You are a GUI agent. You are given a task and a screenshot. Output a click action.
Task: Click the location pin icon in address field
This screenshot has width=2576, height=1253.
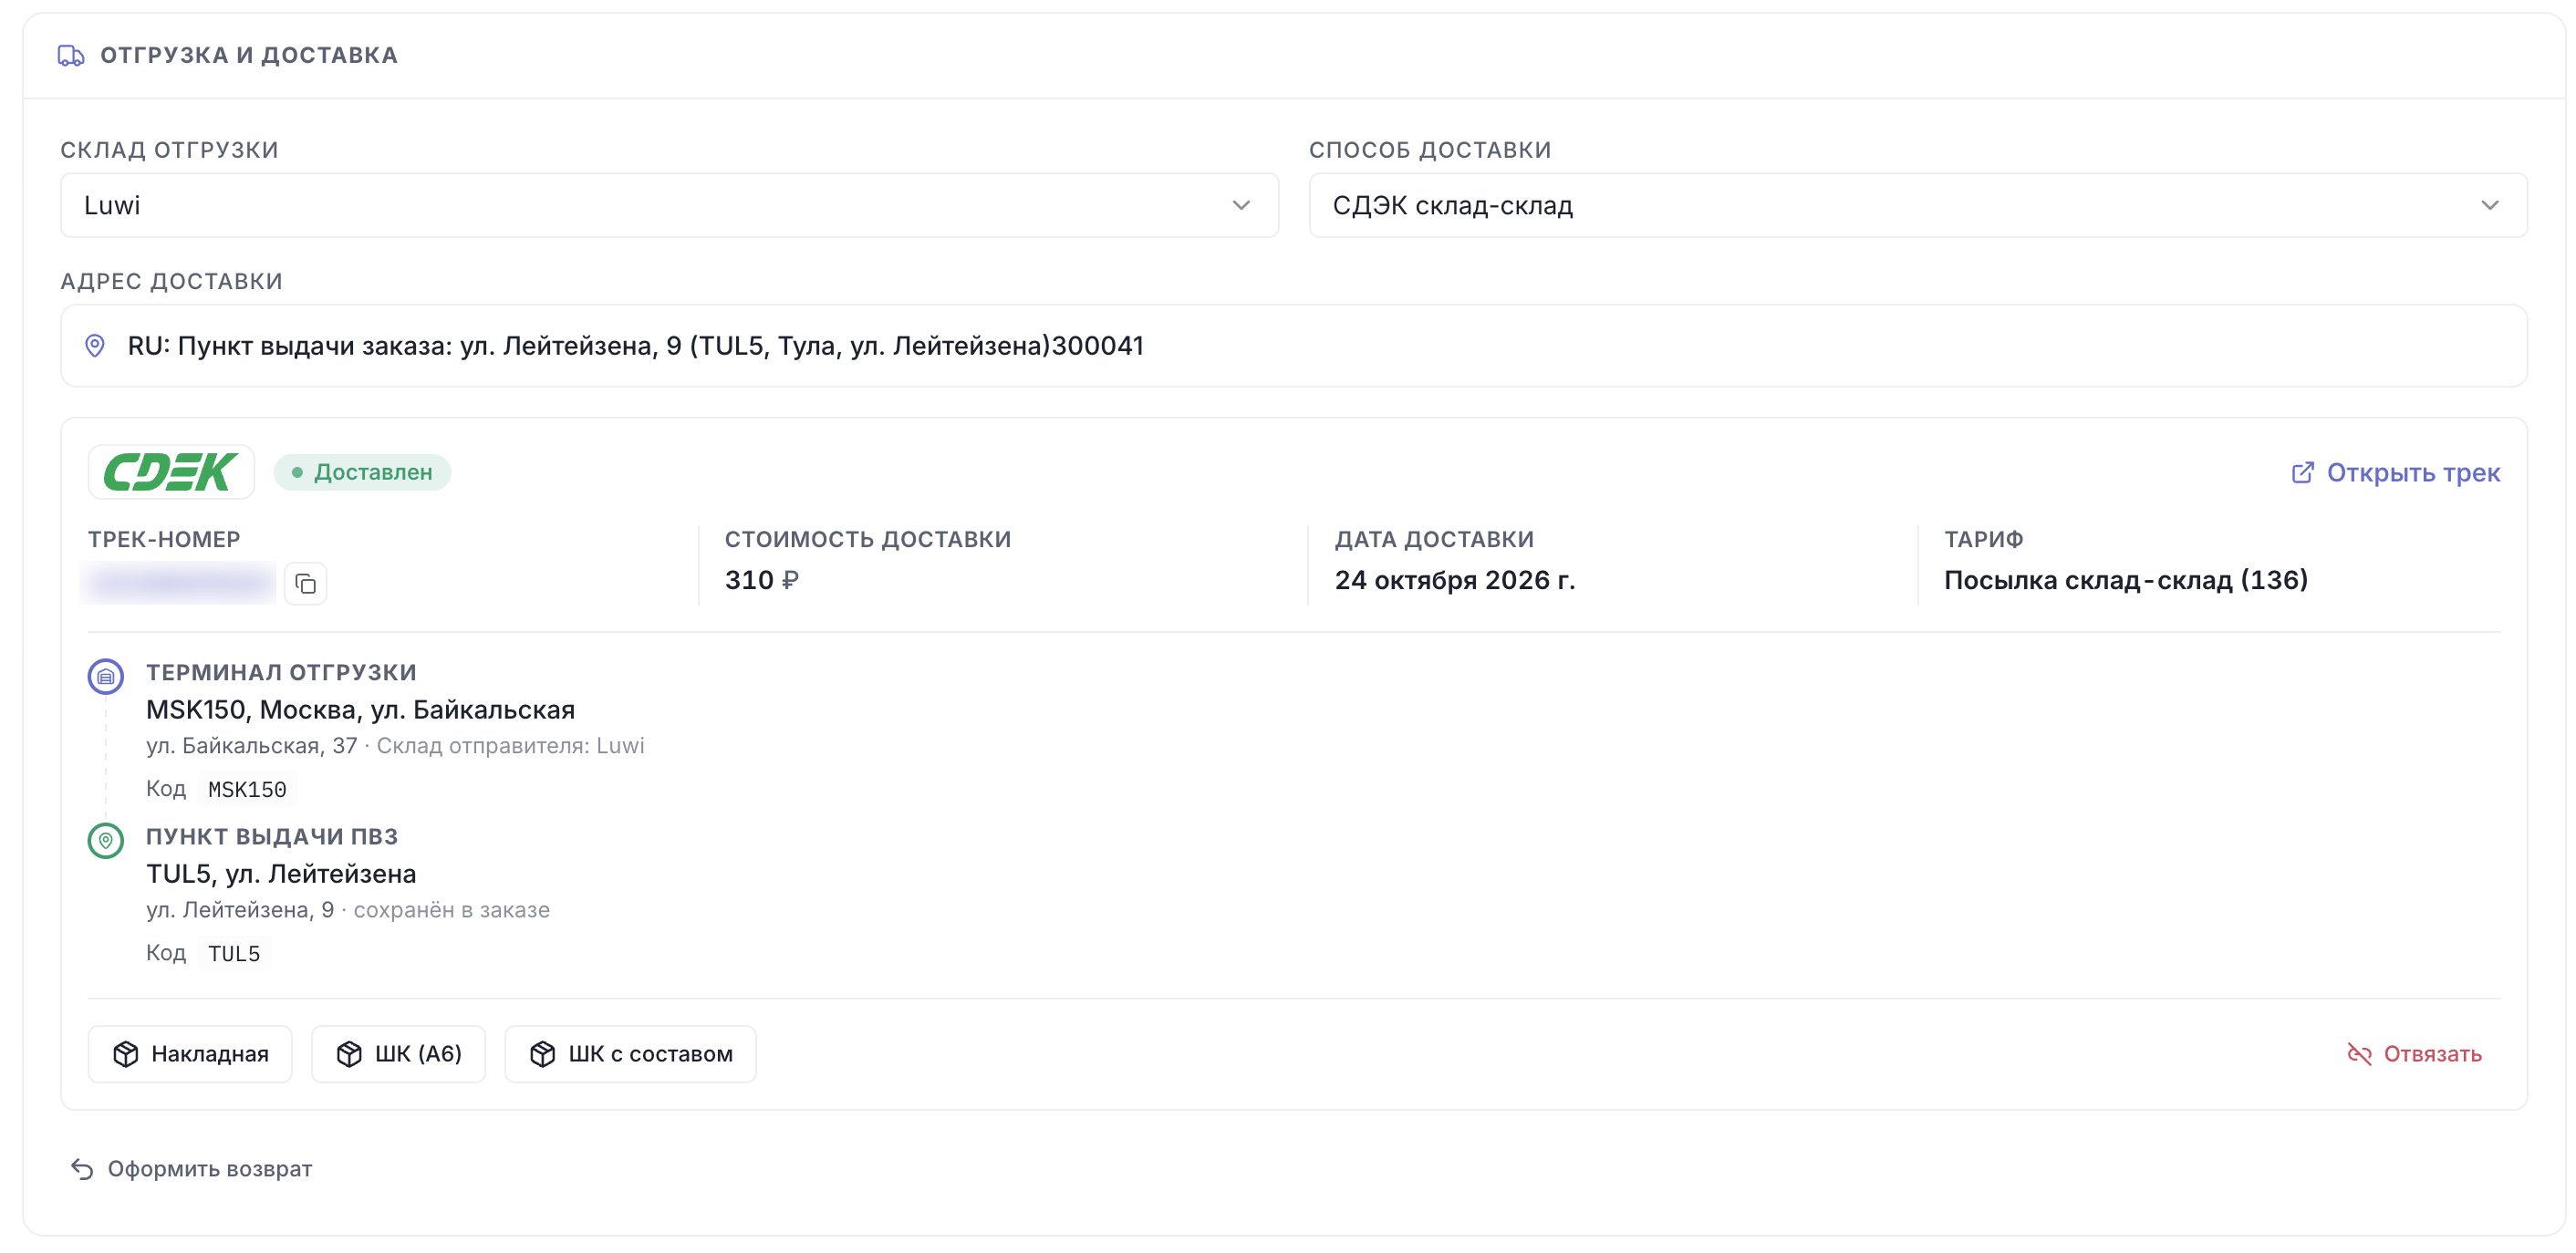[x=95, y=346]
